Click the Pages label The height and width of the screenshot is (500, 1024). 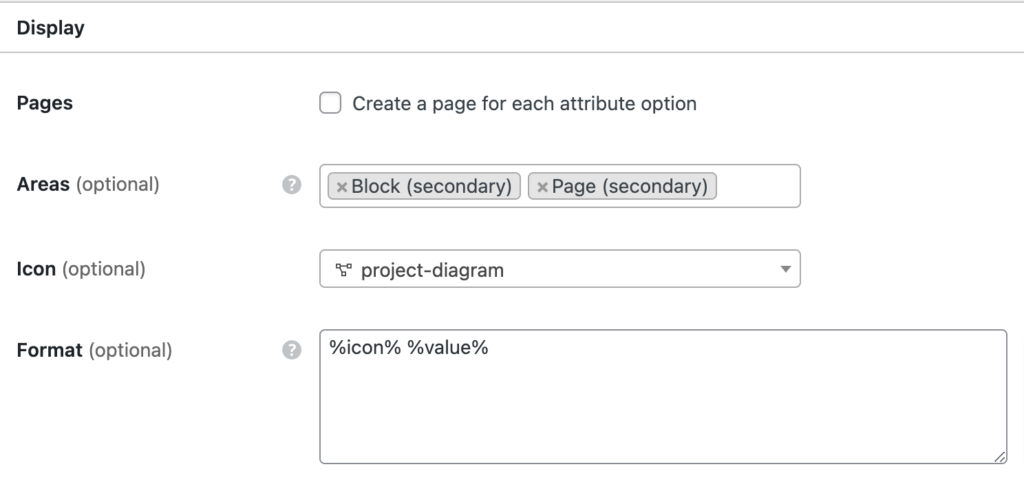pos(45,103)
